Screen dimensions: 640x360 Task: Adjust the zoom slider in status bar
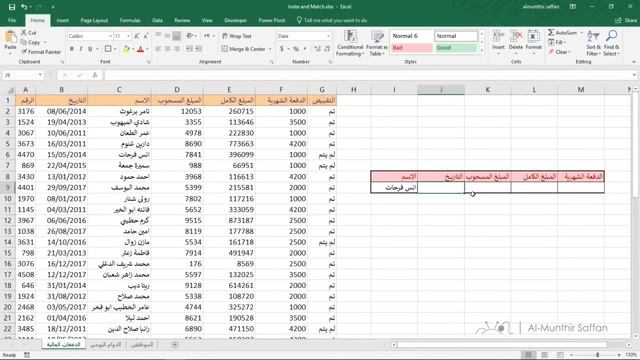598,355
